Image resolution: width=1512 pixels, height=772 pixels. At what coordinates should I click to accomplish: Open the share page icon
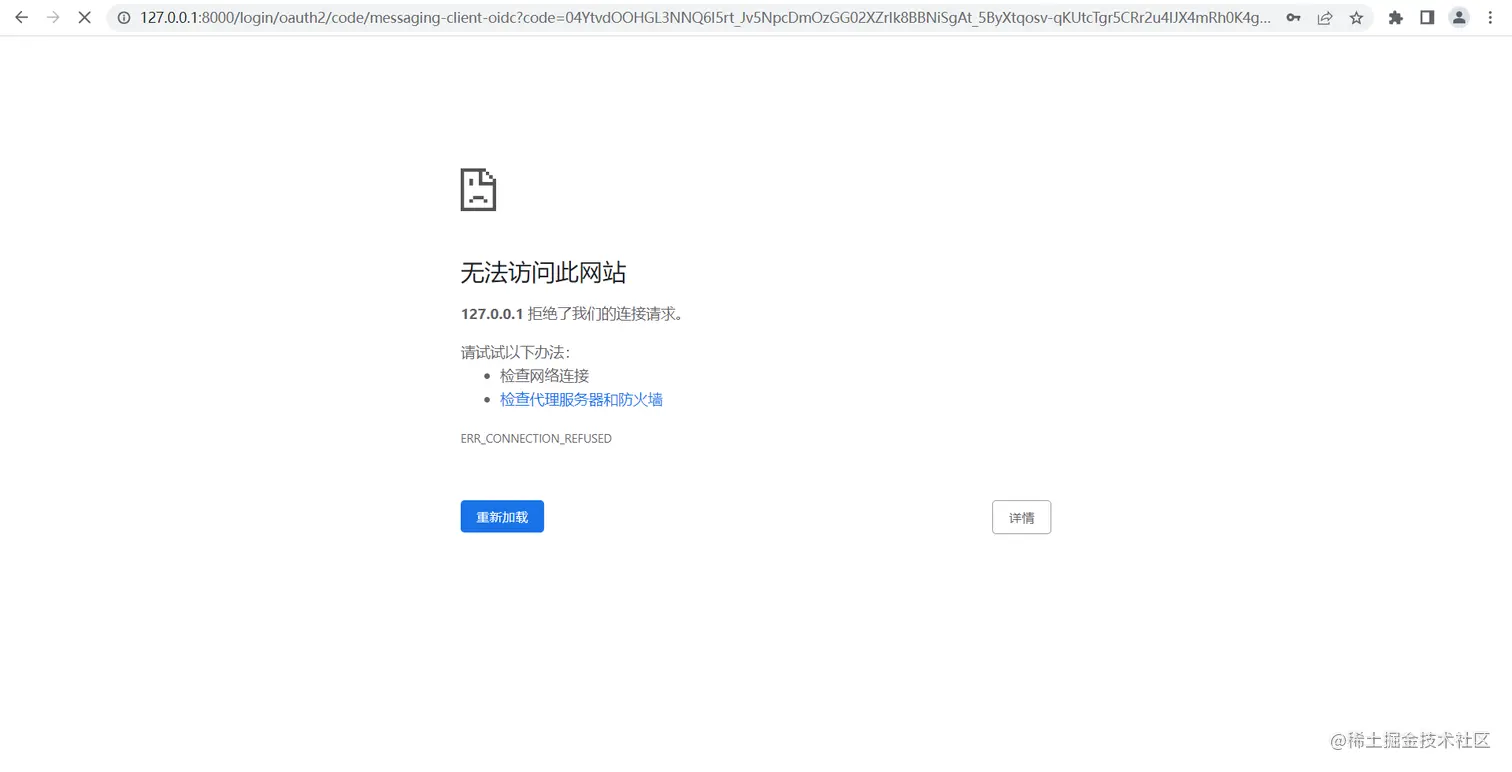tap(1325, 17)
